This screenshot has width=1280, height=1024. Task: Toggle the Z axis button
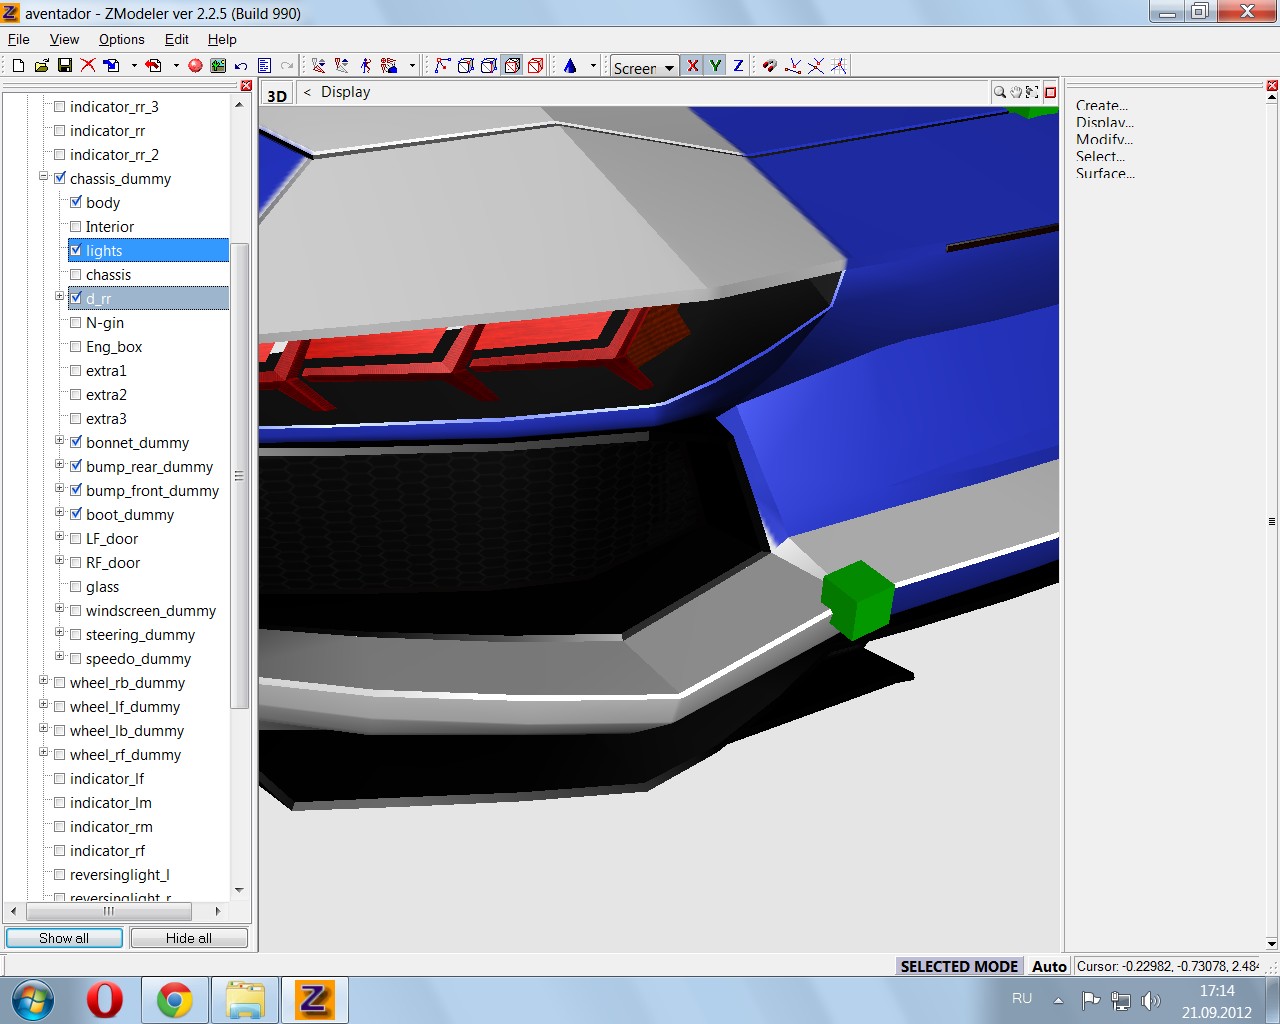(x=738, y=66)
